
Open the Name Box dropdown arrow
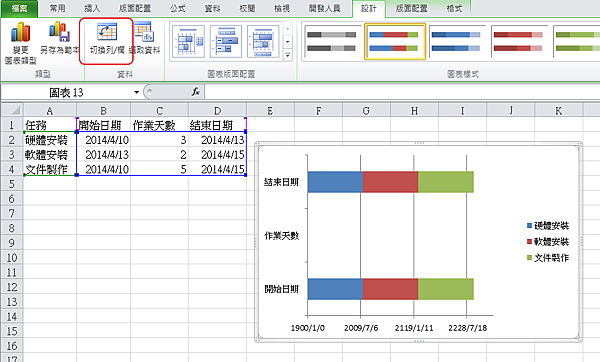[136, 92]
